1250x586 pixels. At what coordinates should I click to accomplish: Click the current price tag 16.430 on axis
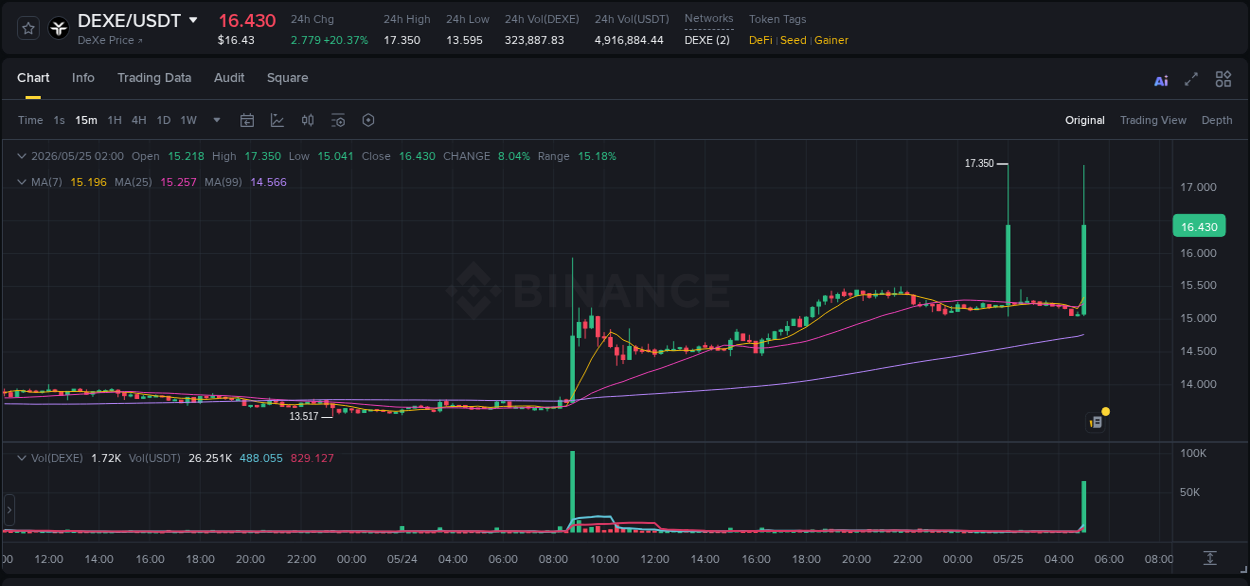tap(1199, 227)
